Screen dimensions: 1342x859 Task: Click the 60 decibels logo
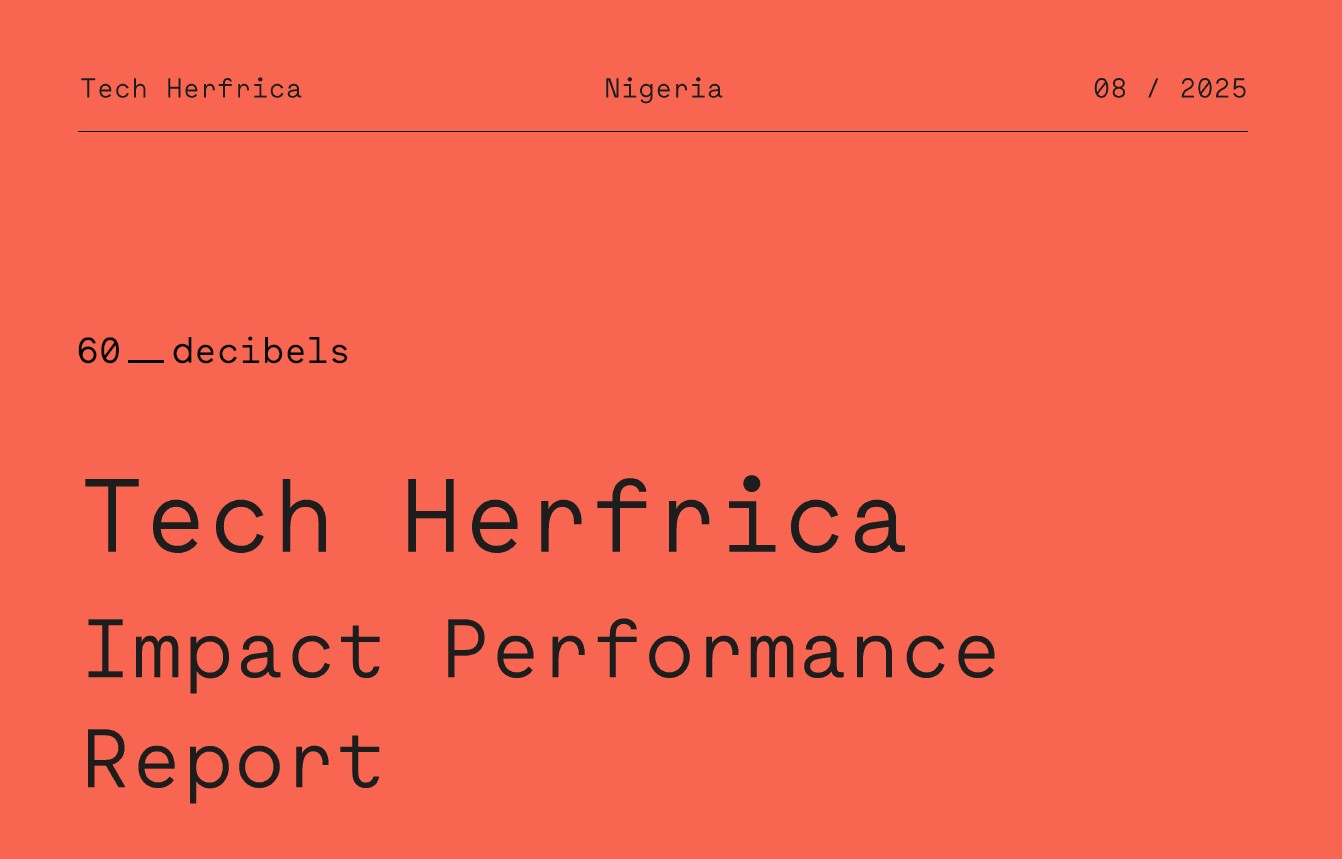click(x=213, y=352)
